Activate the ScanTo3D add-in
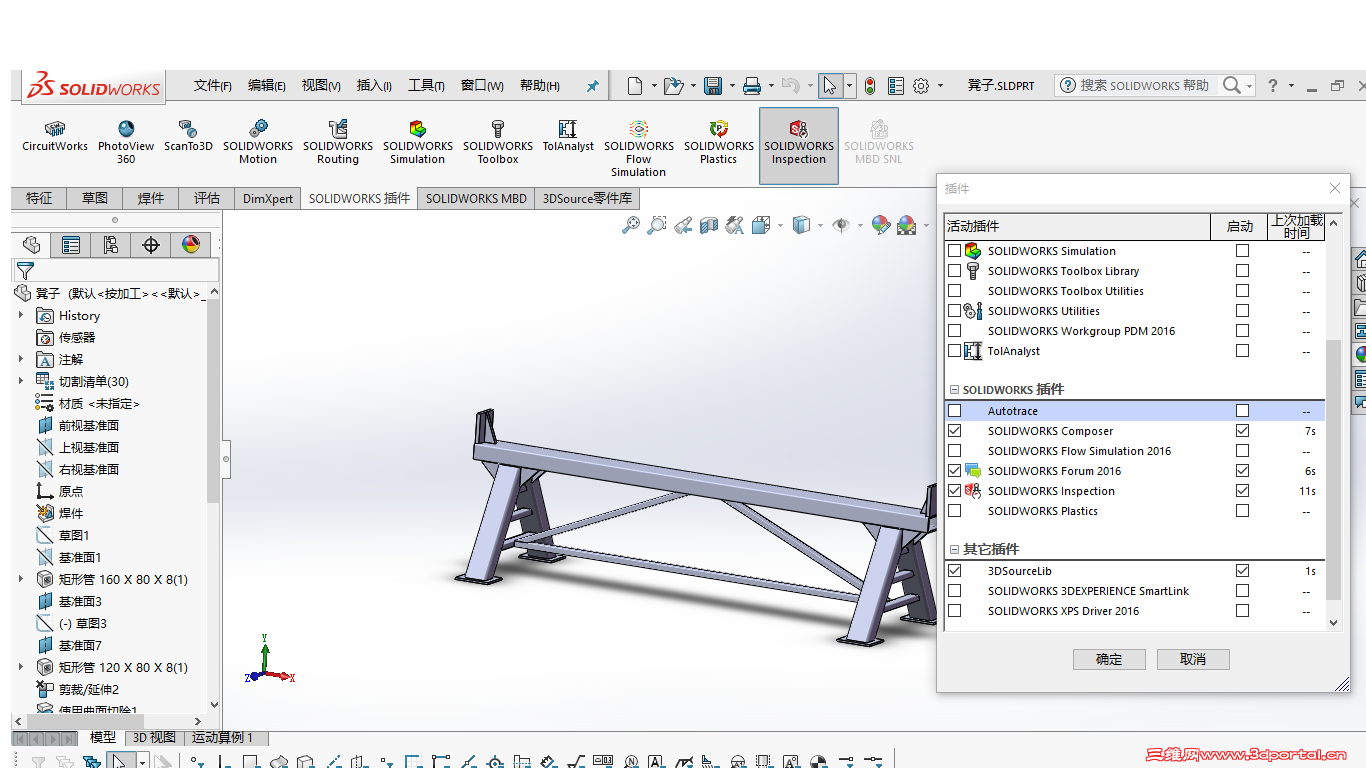This screenshot has width=1366, height=768. pyautogui.click(x=188, y=137)
